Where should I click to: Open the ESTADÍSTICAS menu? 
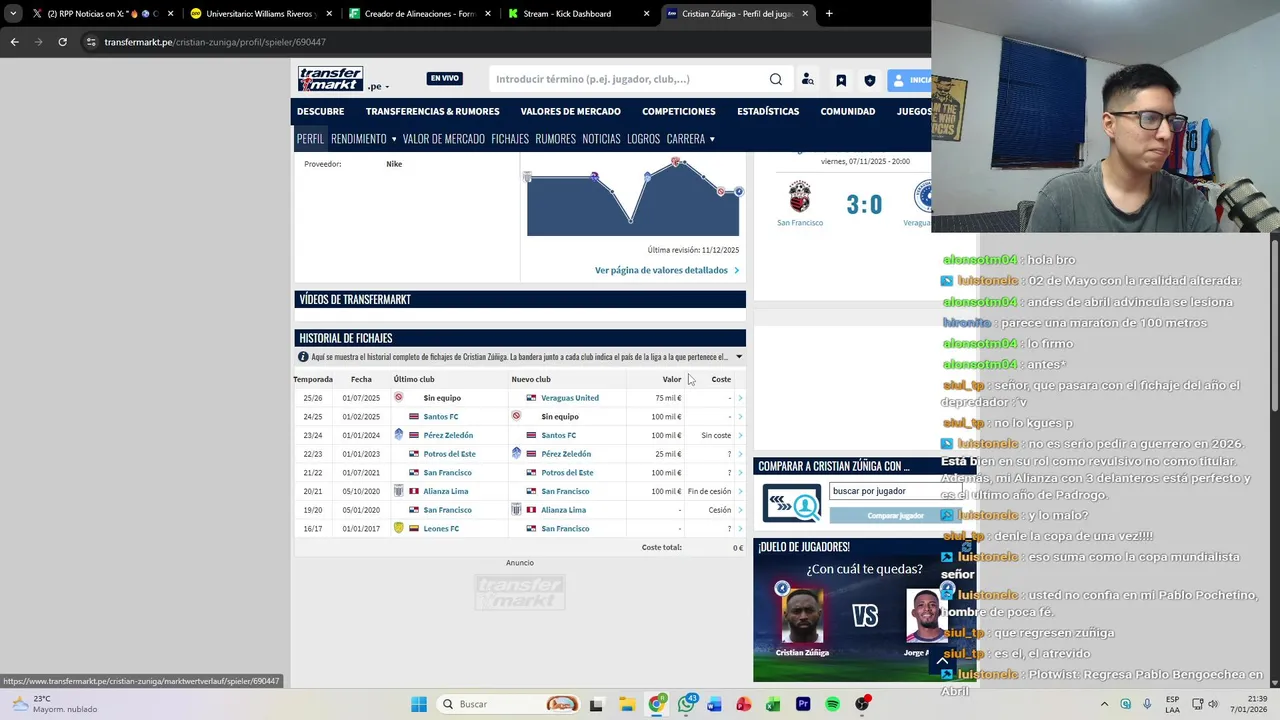click(768, 111)
